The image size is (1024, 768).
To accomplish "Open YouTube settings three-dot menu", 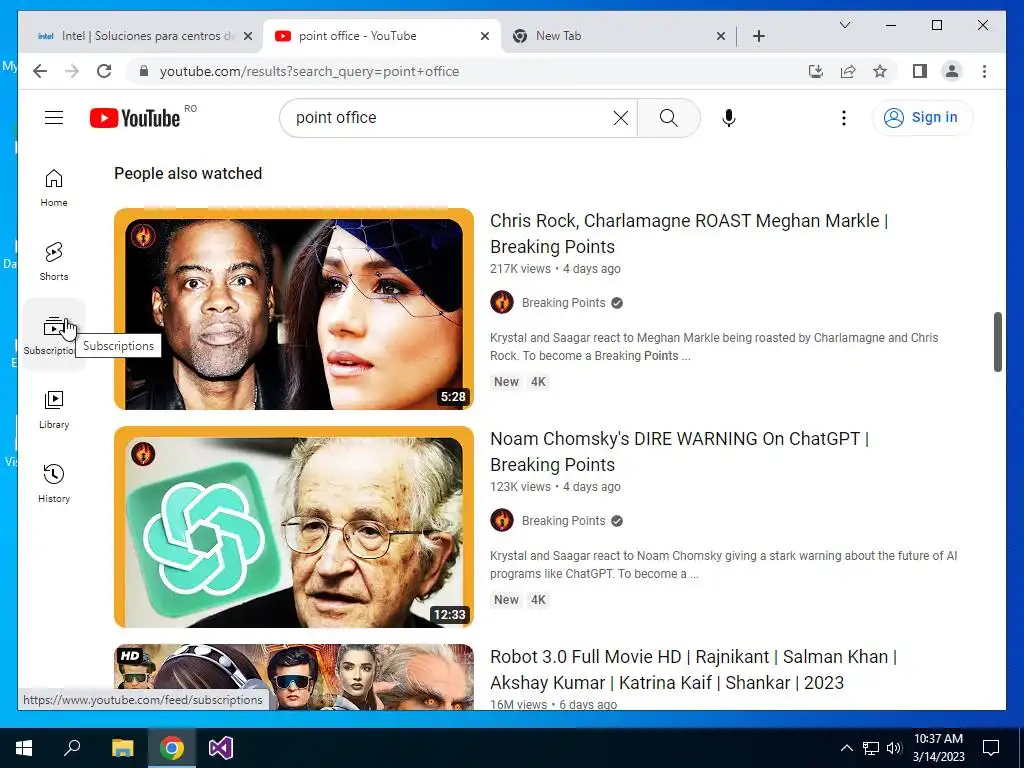I will click(x=844, y=118).
